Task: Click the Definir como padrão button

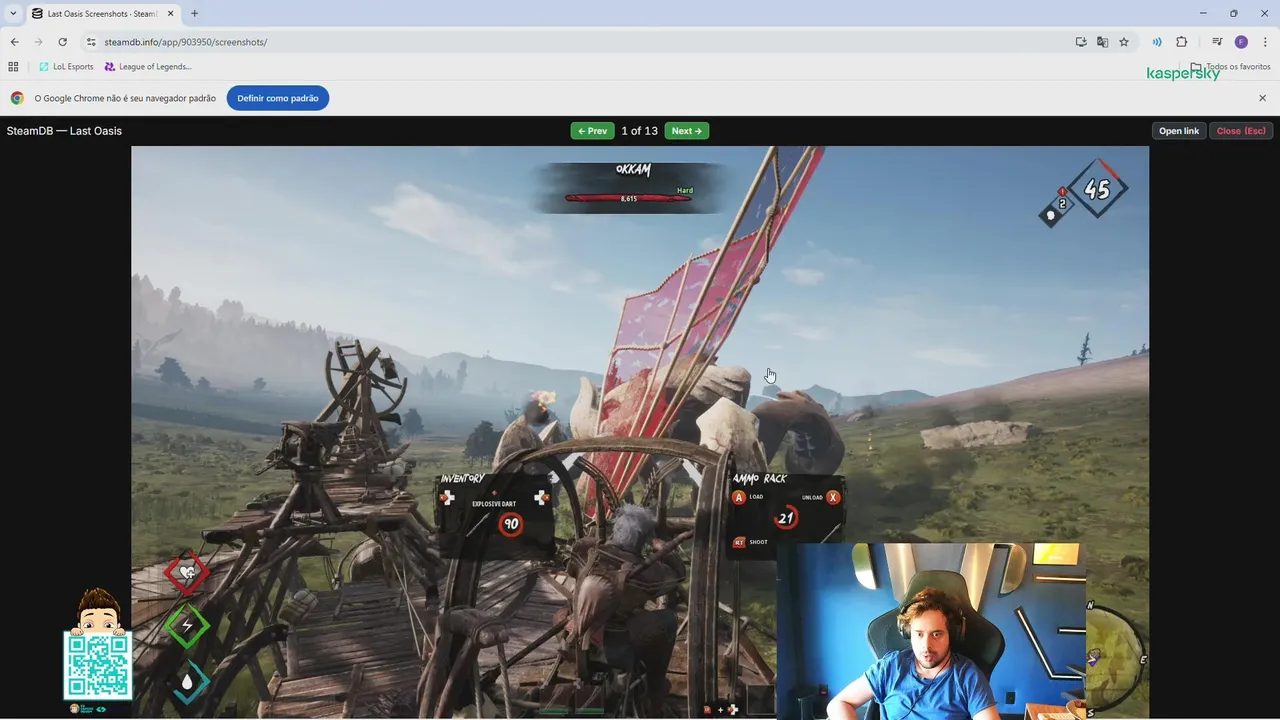Action: 278,98
